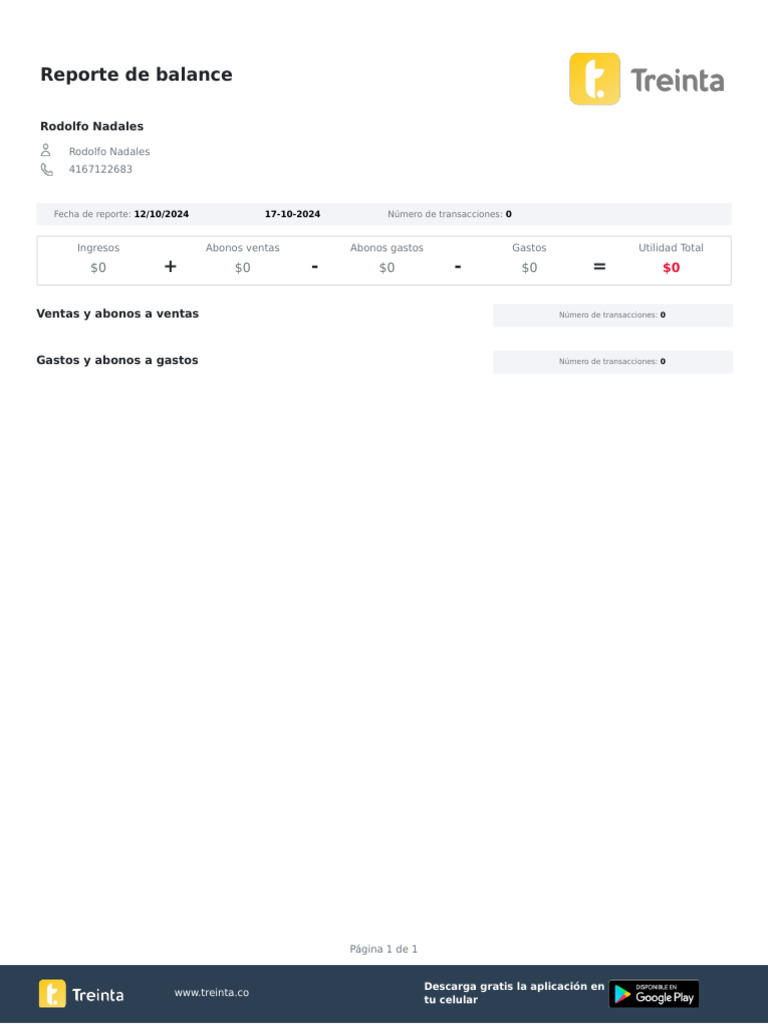Click the yellow Treinta logo icon in header
The width and height of the screenshot is (768, 1024).
pyautogui.click(x=594, y=79)
